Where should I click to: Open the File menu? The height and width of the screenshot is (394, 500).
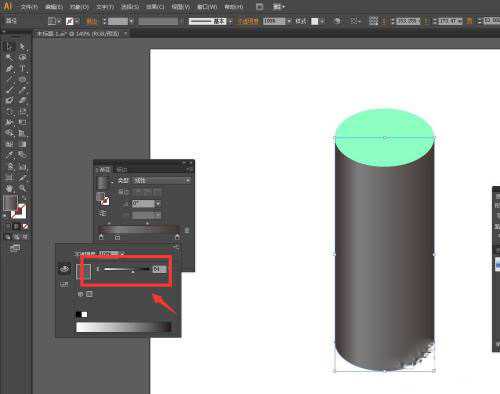29,7
